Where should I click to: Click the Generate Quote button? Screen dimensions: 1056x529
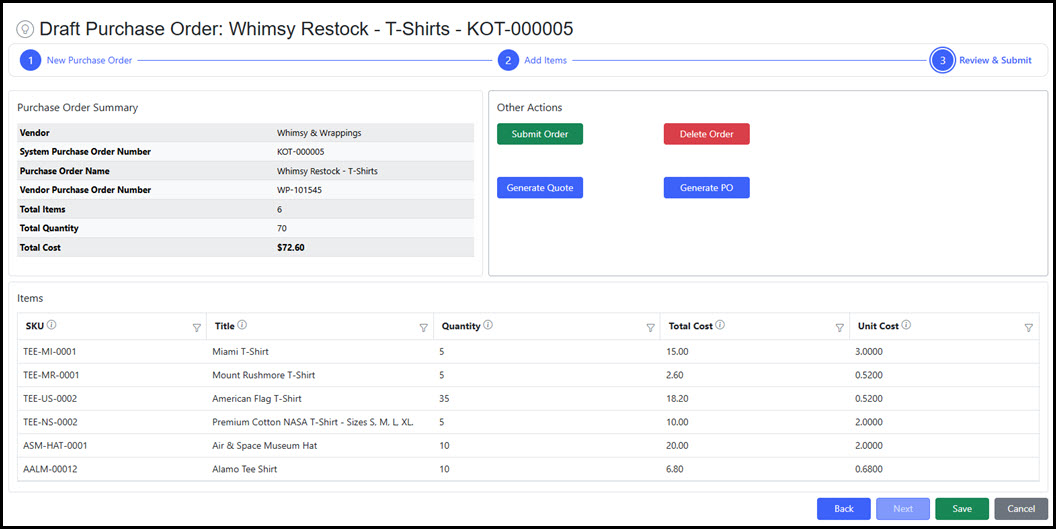[x=540, y=188]
